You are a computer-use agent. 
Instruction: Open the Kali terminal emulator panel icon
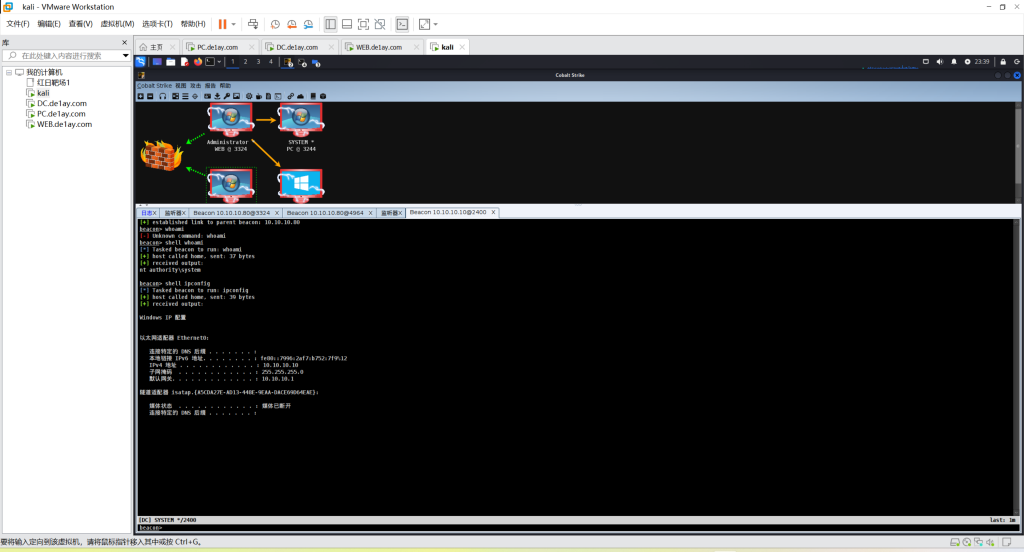pos(210,61)
